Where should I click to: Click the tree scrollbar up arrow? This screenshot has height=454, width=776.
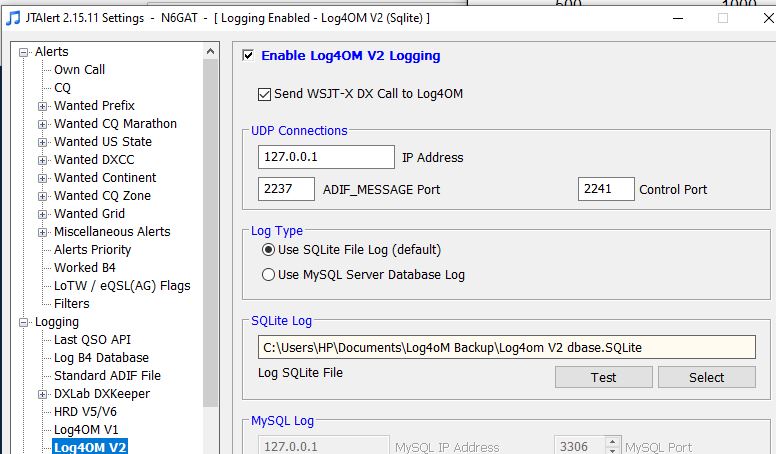coord(210,51)
